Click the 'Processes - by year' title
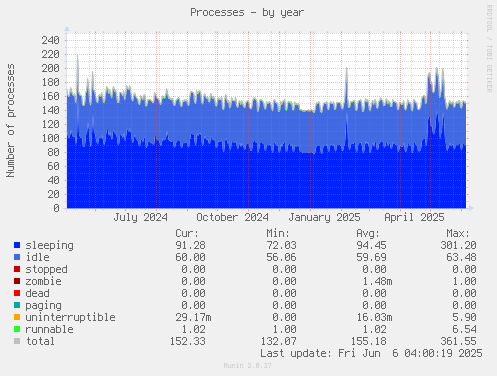Image resolution: width=497 pixels, height=376 pixels. (247, 13)
